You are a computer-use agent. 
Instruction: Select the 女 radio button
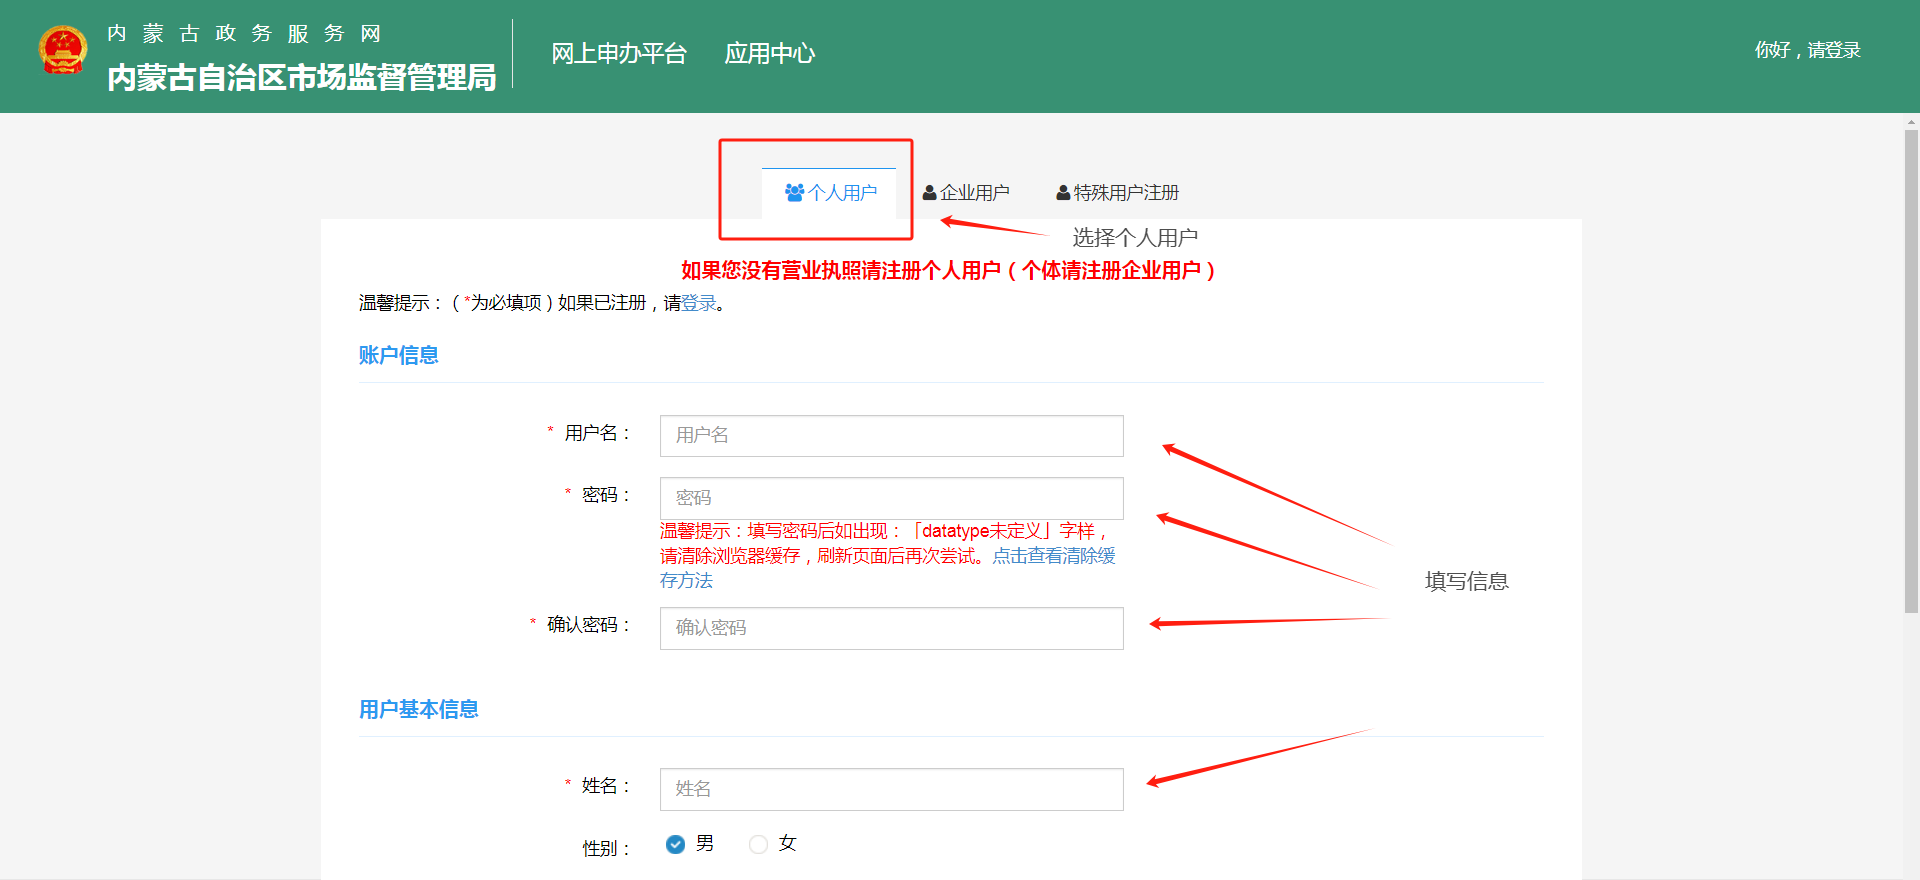(759, 844)
